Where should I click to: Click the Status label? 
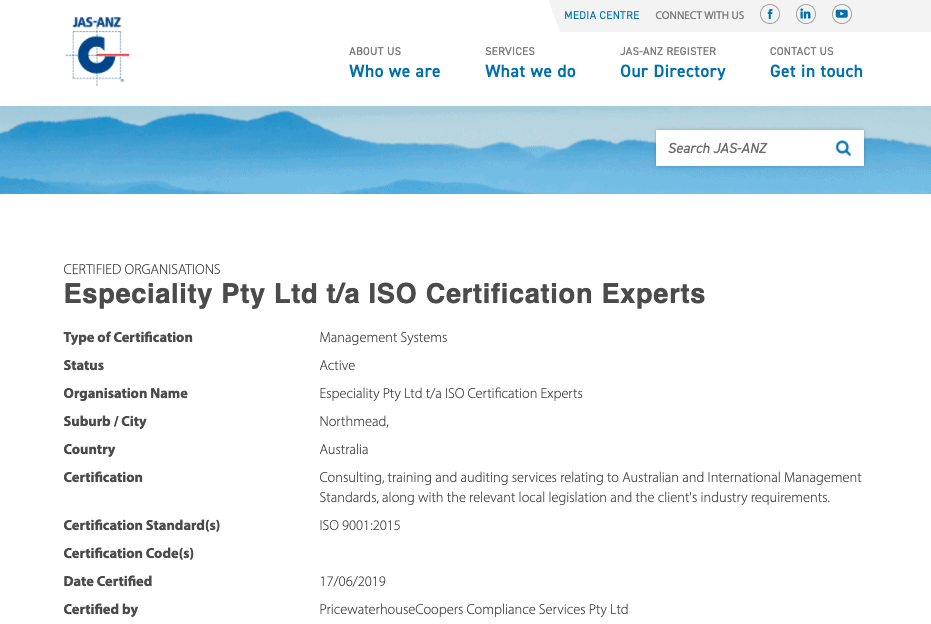tap(84, 365)
